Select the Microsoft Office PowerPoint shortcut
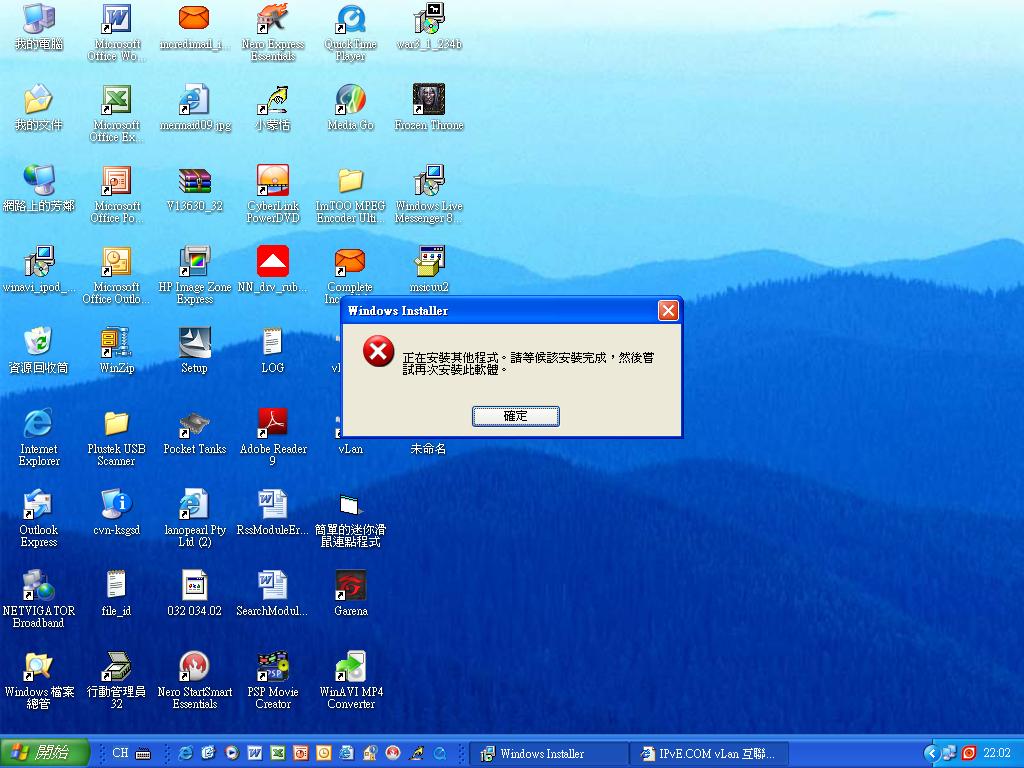 point(116,195)
